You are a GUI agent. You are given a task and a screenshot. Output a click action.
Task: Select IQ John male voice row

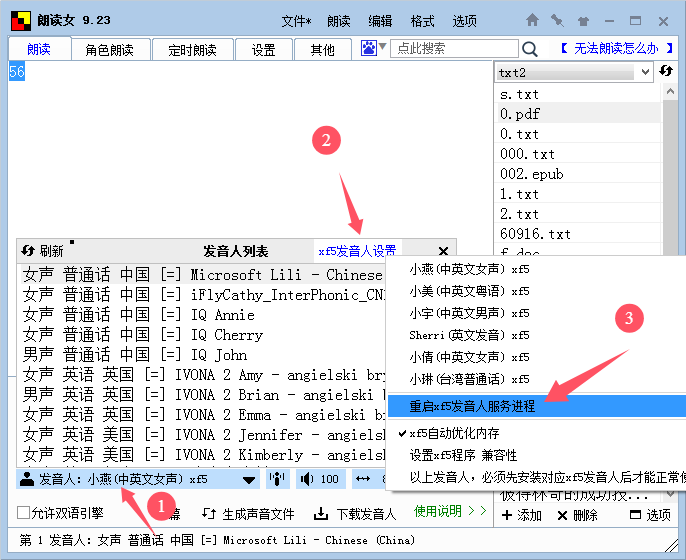[203, 354]
